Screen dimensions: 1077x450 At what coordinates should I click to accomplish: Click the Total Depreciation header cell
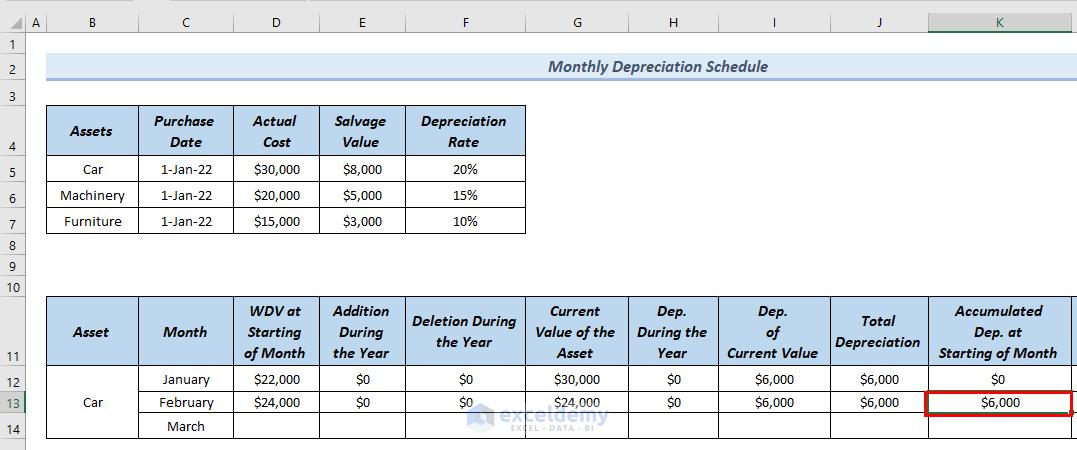pos(878,331)
